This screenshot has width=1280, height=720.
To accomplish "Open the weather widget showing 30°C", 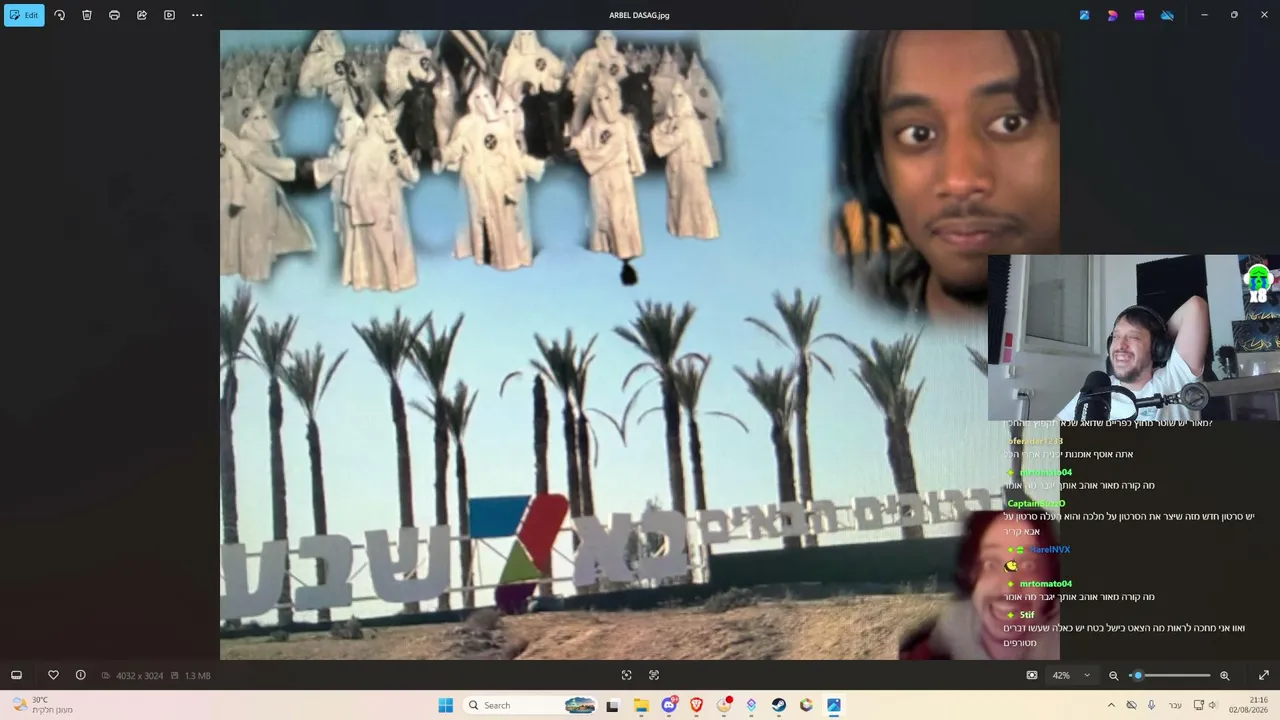I will (x=41, y=705).
